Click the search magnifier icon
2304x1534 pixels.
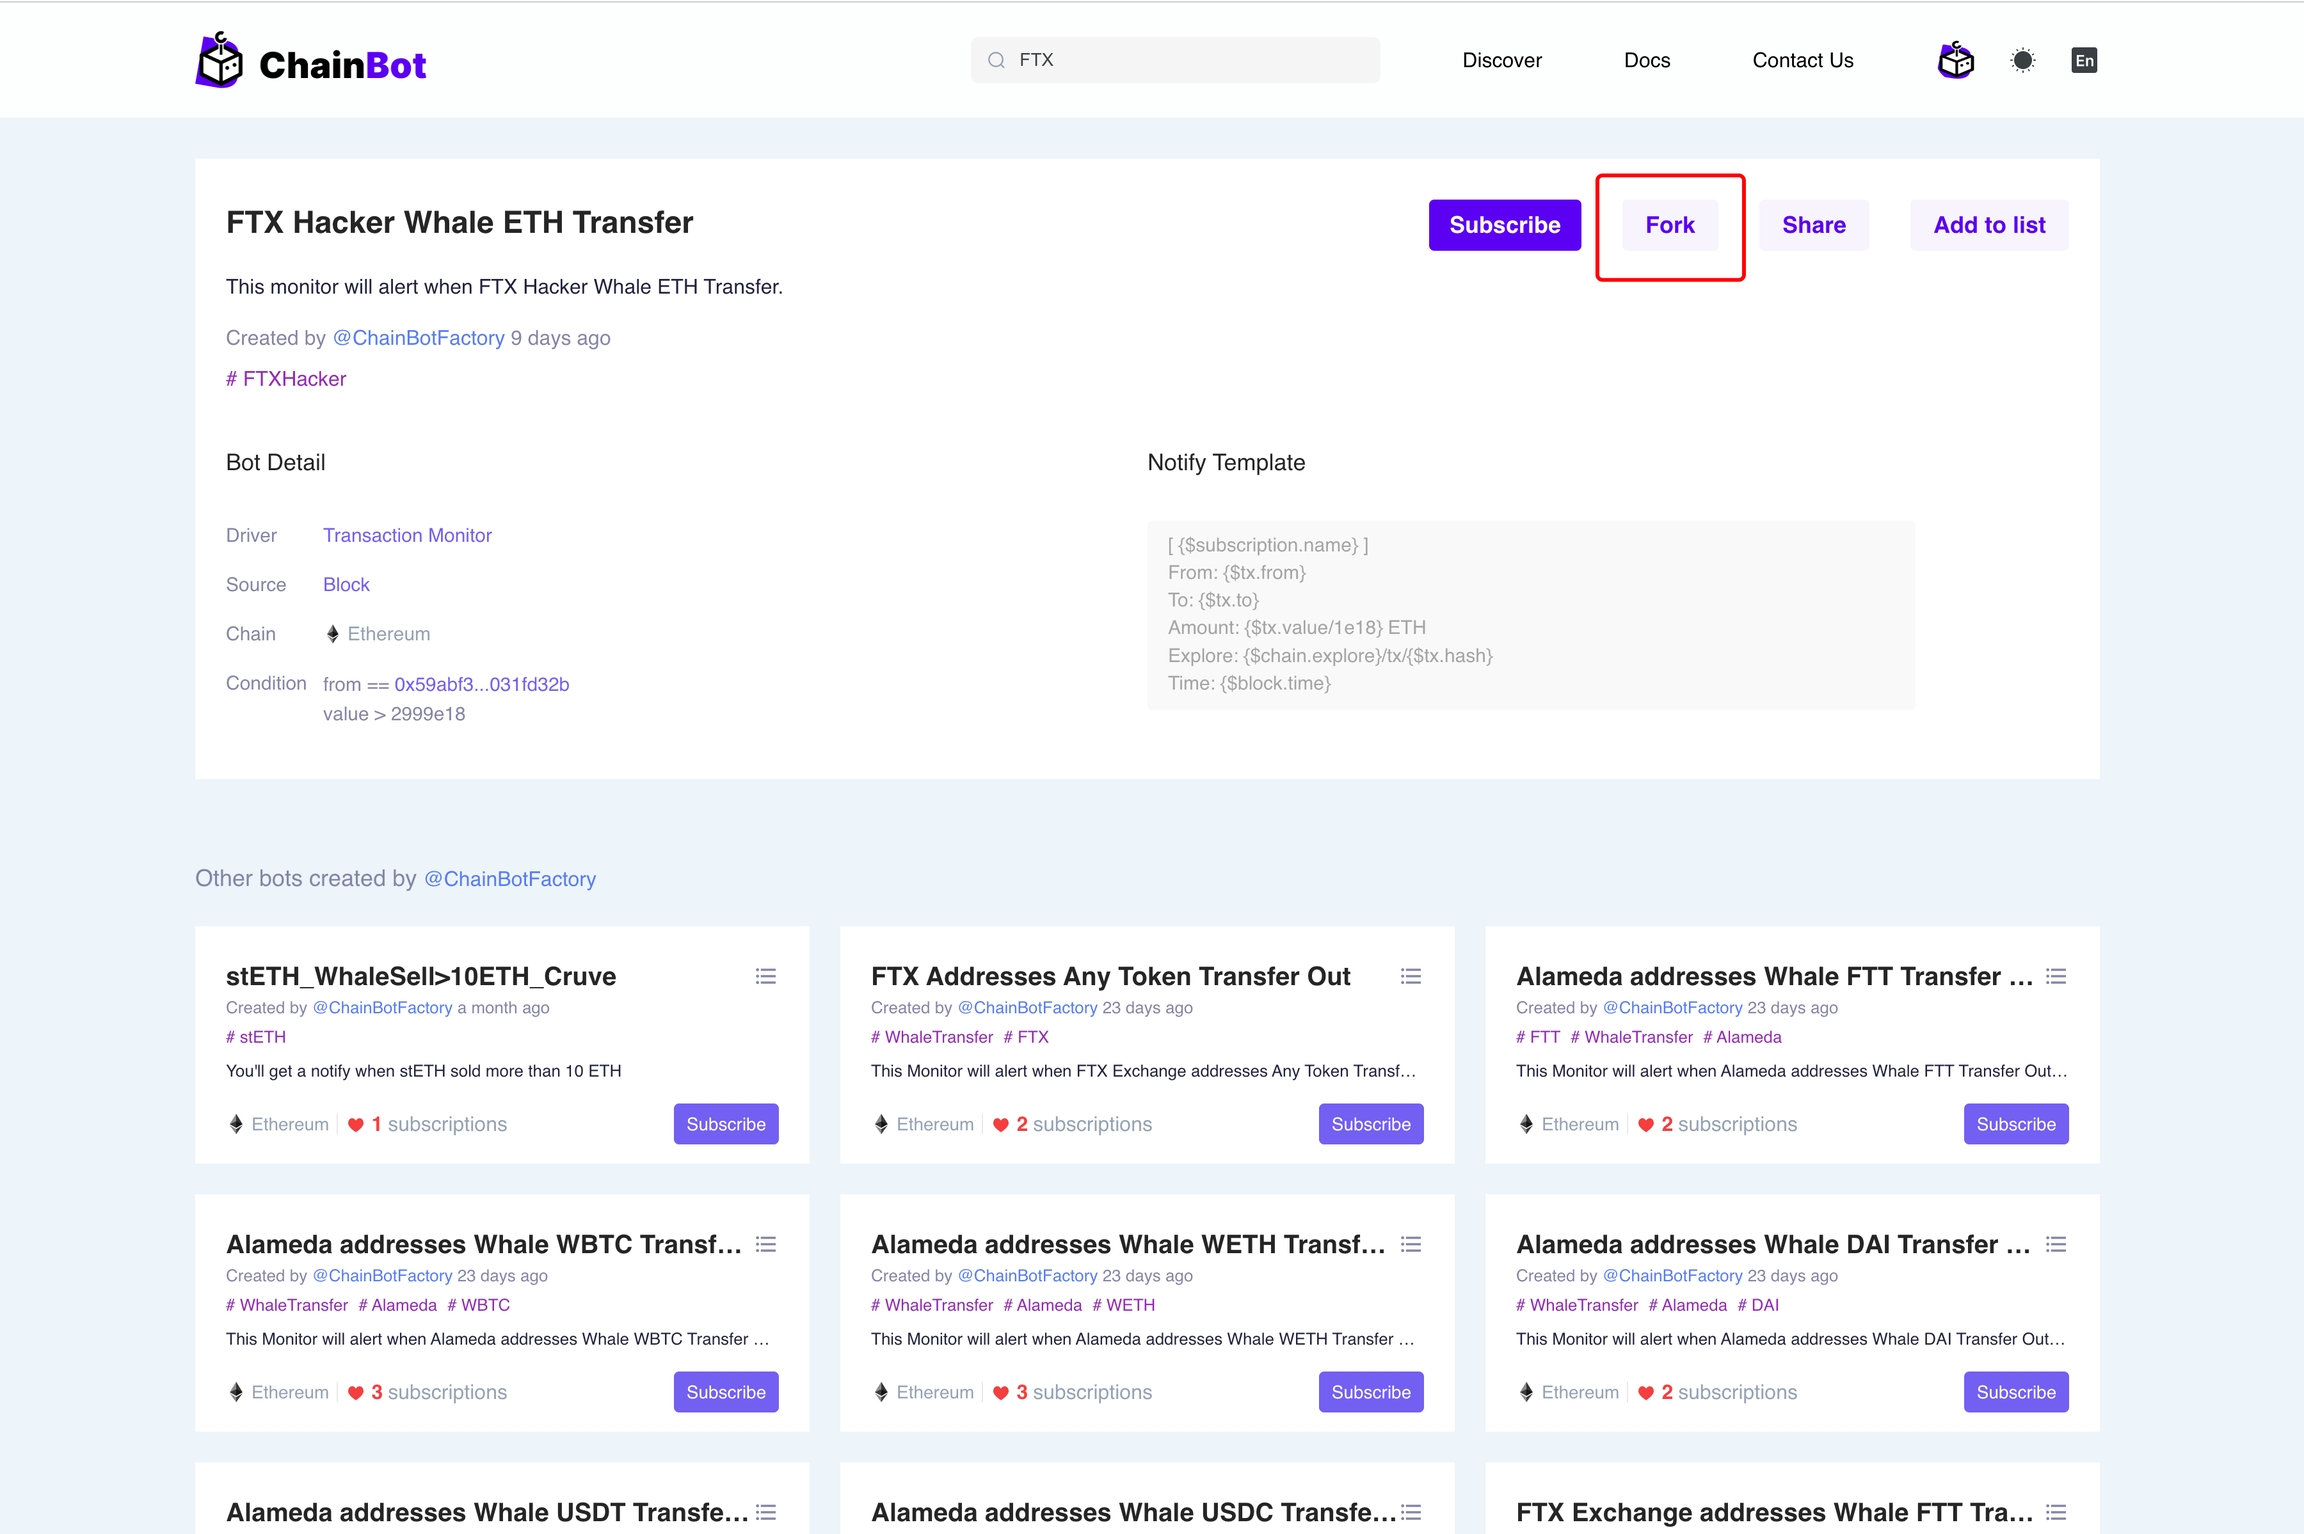[996, 61]
